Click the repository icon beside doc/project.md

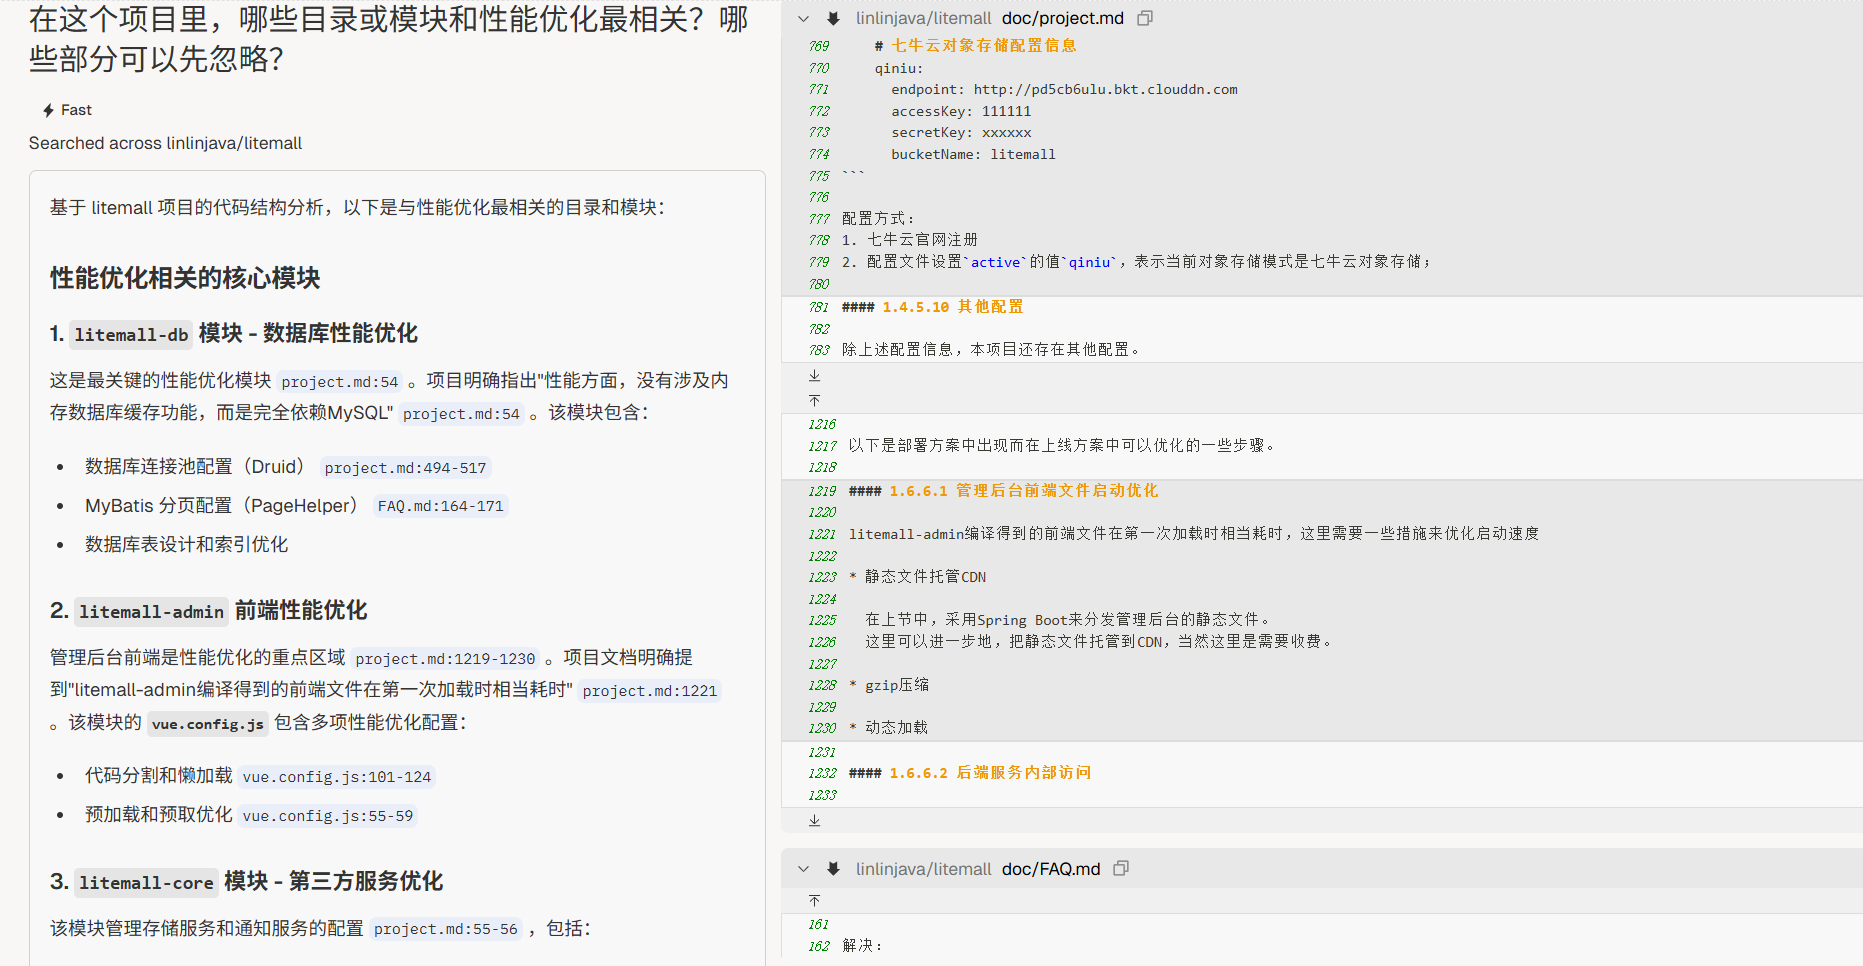(833, 19)
